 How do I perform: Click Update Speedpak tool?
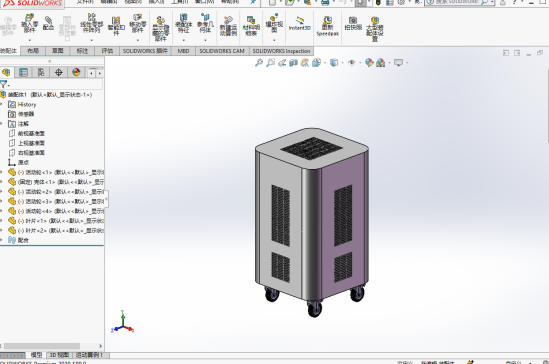327,26
